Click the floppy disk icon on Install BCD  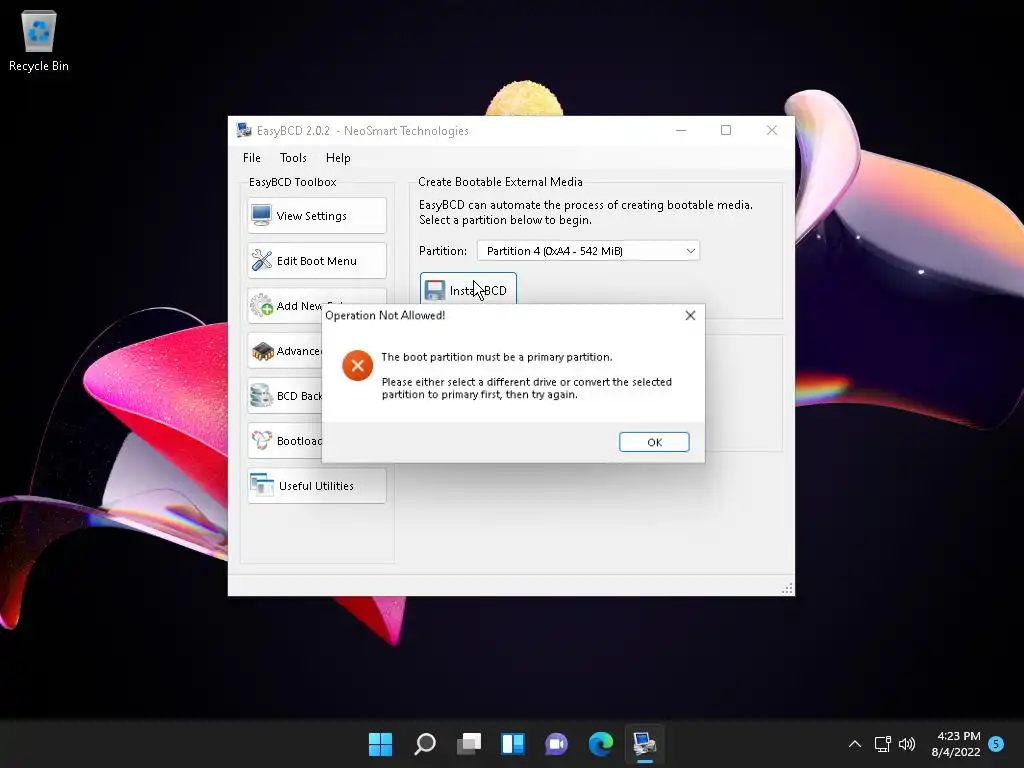pyautogui.click(x=434, y=291)
